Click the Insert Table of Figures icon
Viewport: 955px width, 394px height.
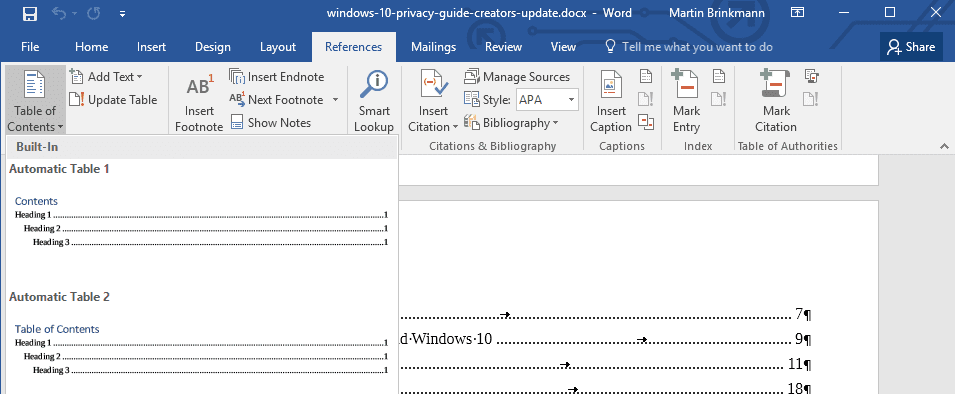coord(646,76)
